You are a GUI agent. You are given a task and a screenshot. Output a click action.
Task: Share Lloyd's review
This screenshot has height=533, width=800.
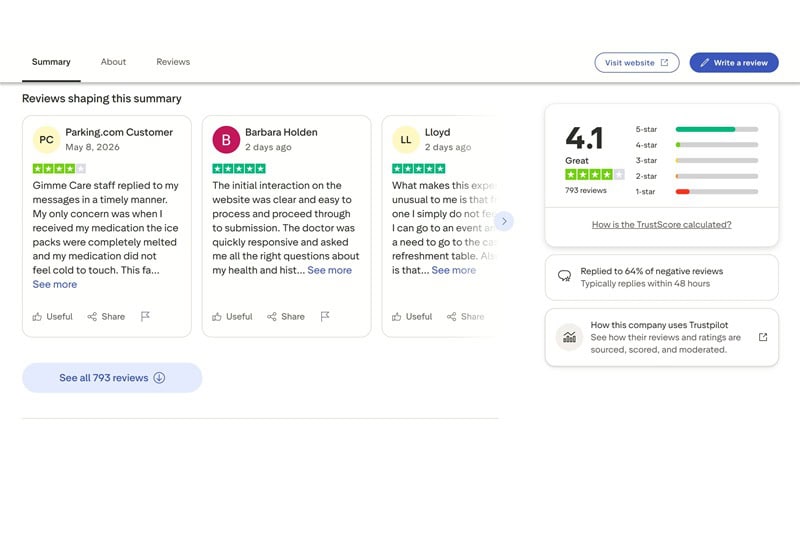click(x=465, y=317)
